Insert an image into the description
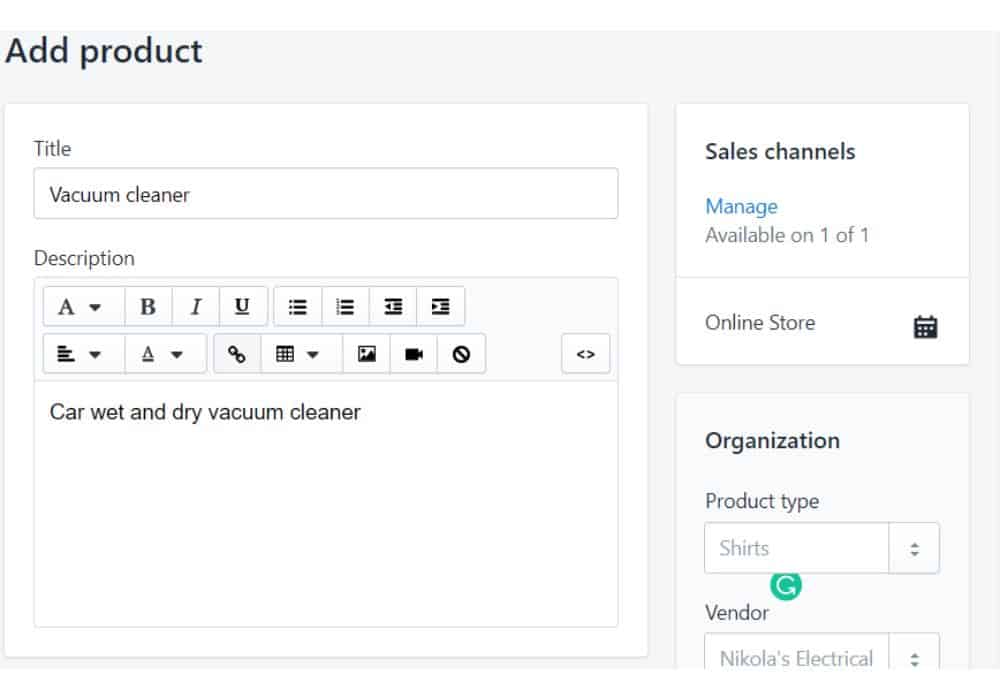The height and width of the screenshot is (700, 1000). 367,354
